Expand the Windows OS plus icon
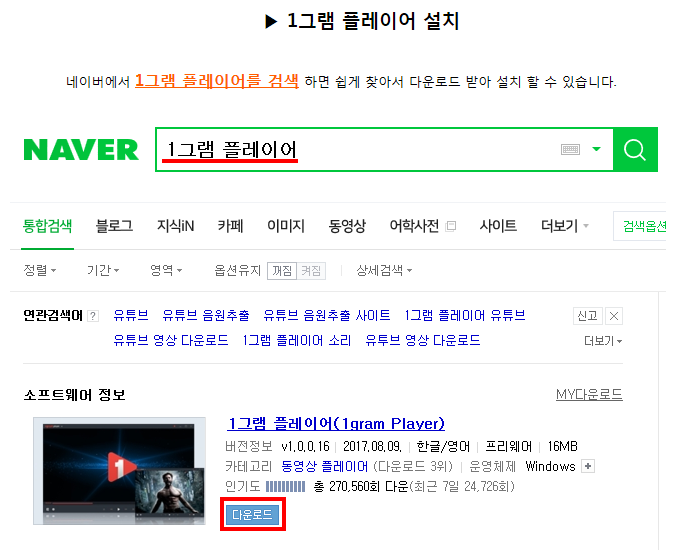Screen dimensions: 677x557 [x=588, y=466]
